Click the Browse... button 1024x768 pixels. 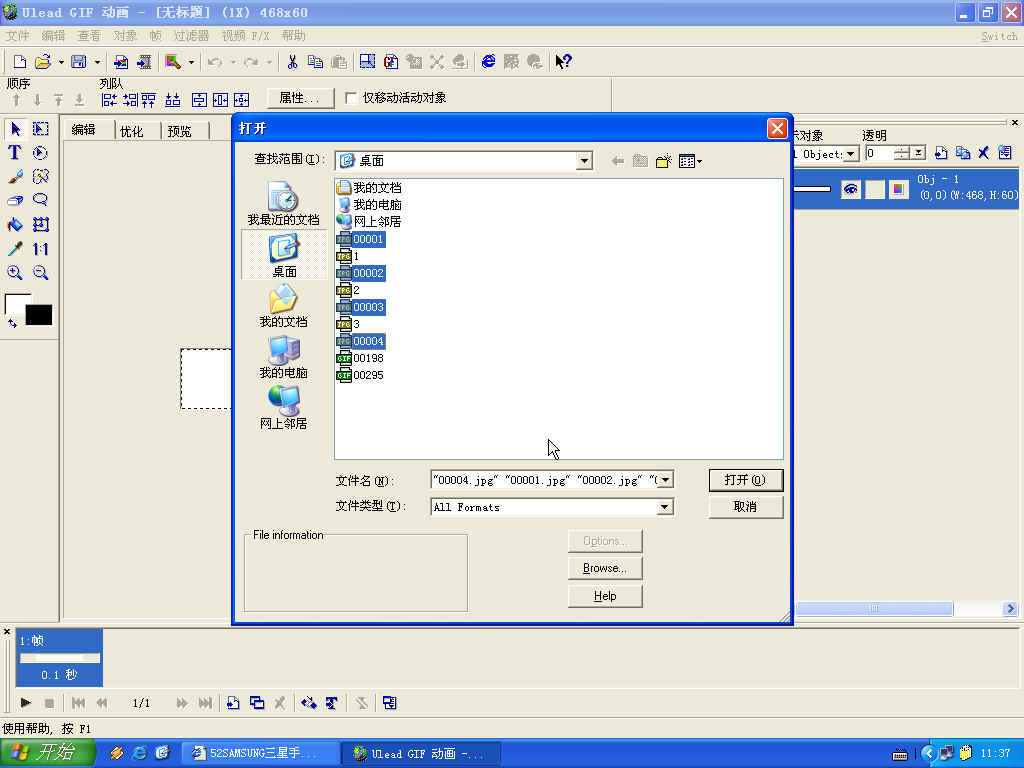(x=604, y=567)
